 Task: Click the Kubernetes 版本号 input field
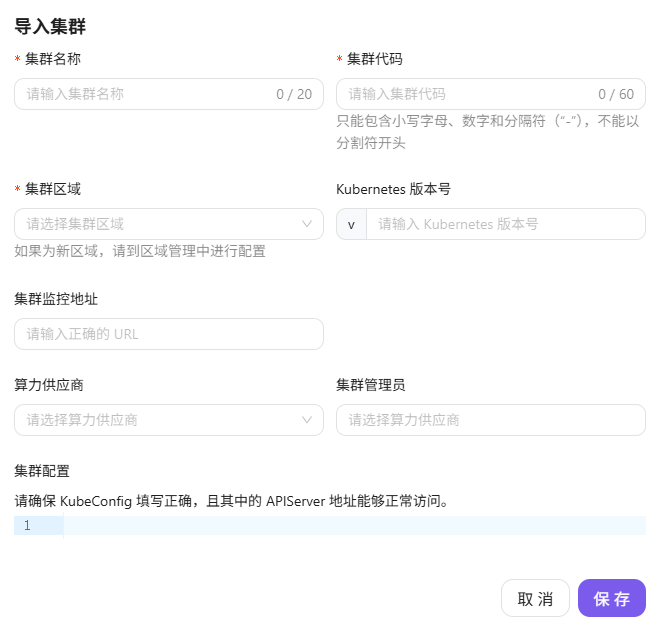click(x=505, y=224)
